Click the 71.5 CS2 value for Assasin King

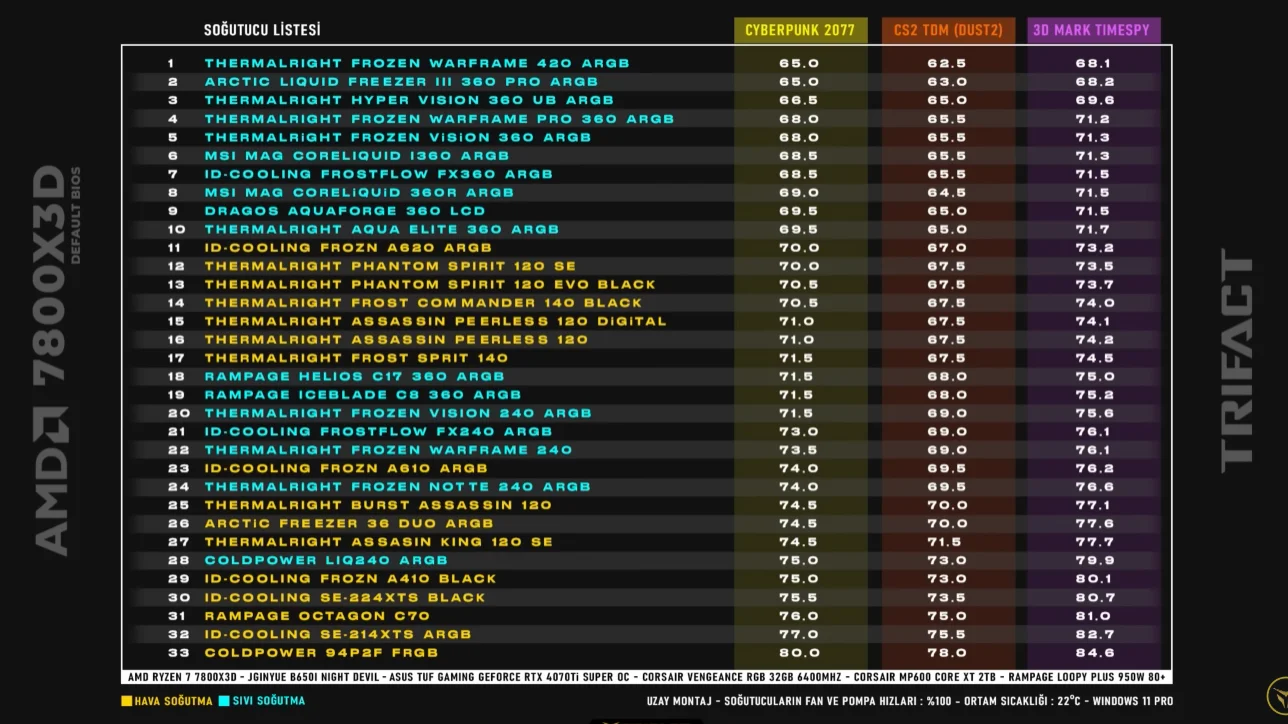(x=947, y=542)
